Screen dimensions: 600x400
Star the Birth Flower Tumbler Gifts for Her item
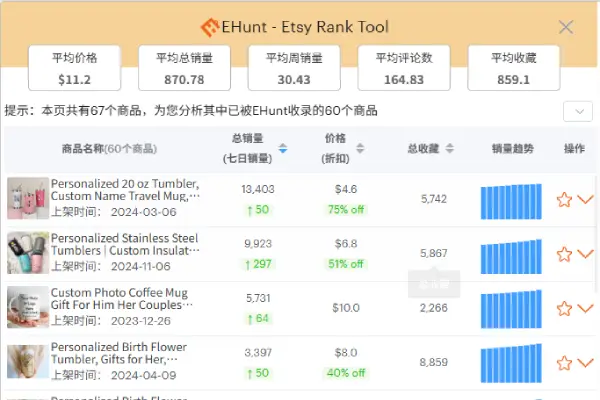coord(564,363)
